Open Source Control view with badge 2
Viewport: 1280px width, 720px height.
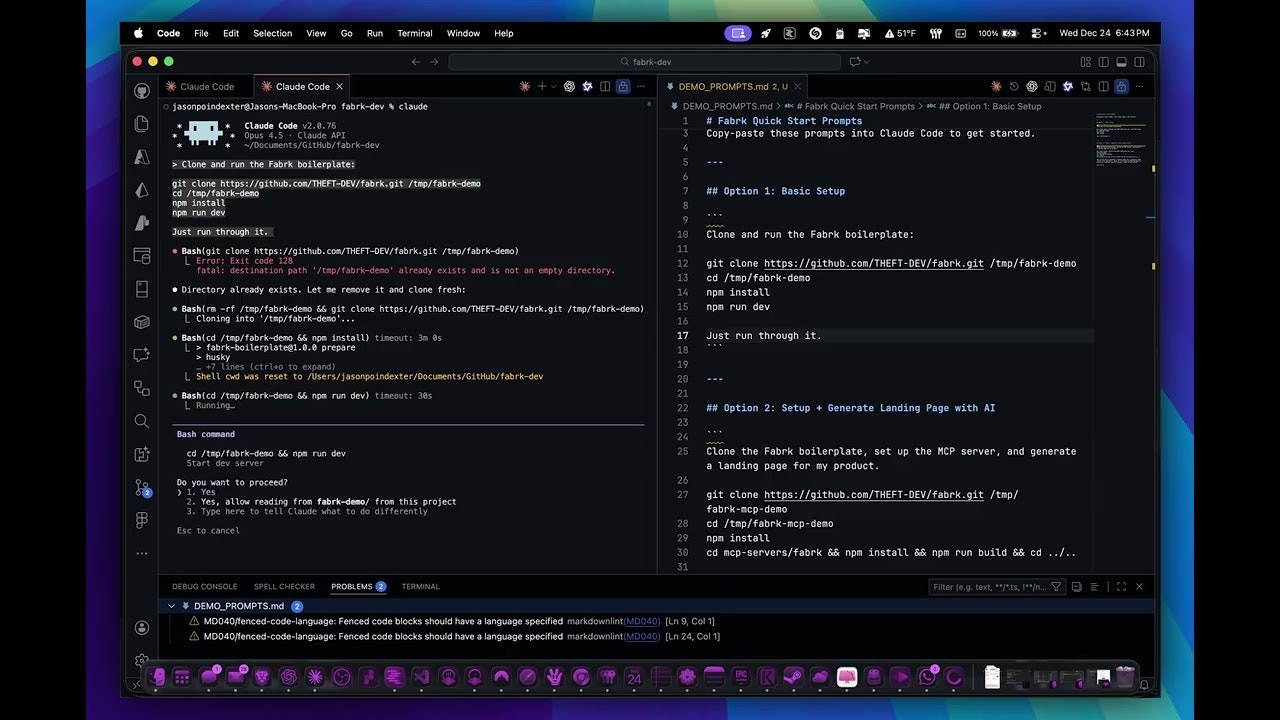pyautogui.click(x=142, y=487)
